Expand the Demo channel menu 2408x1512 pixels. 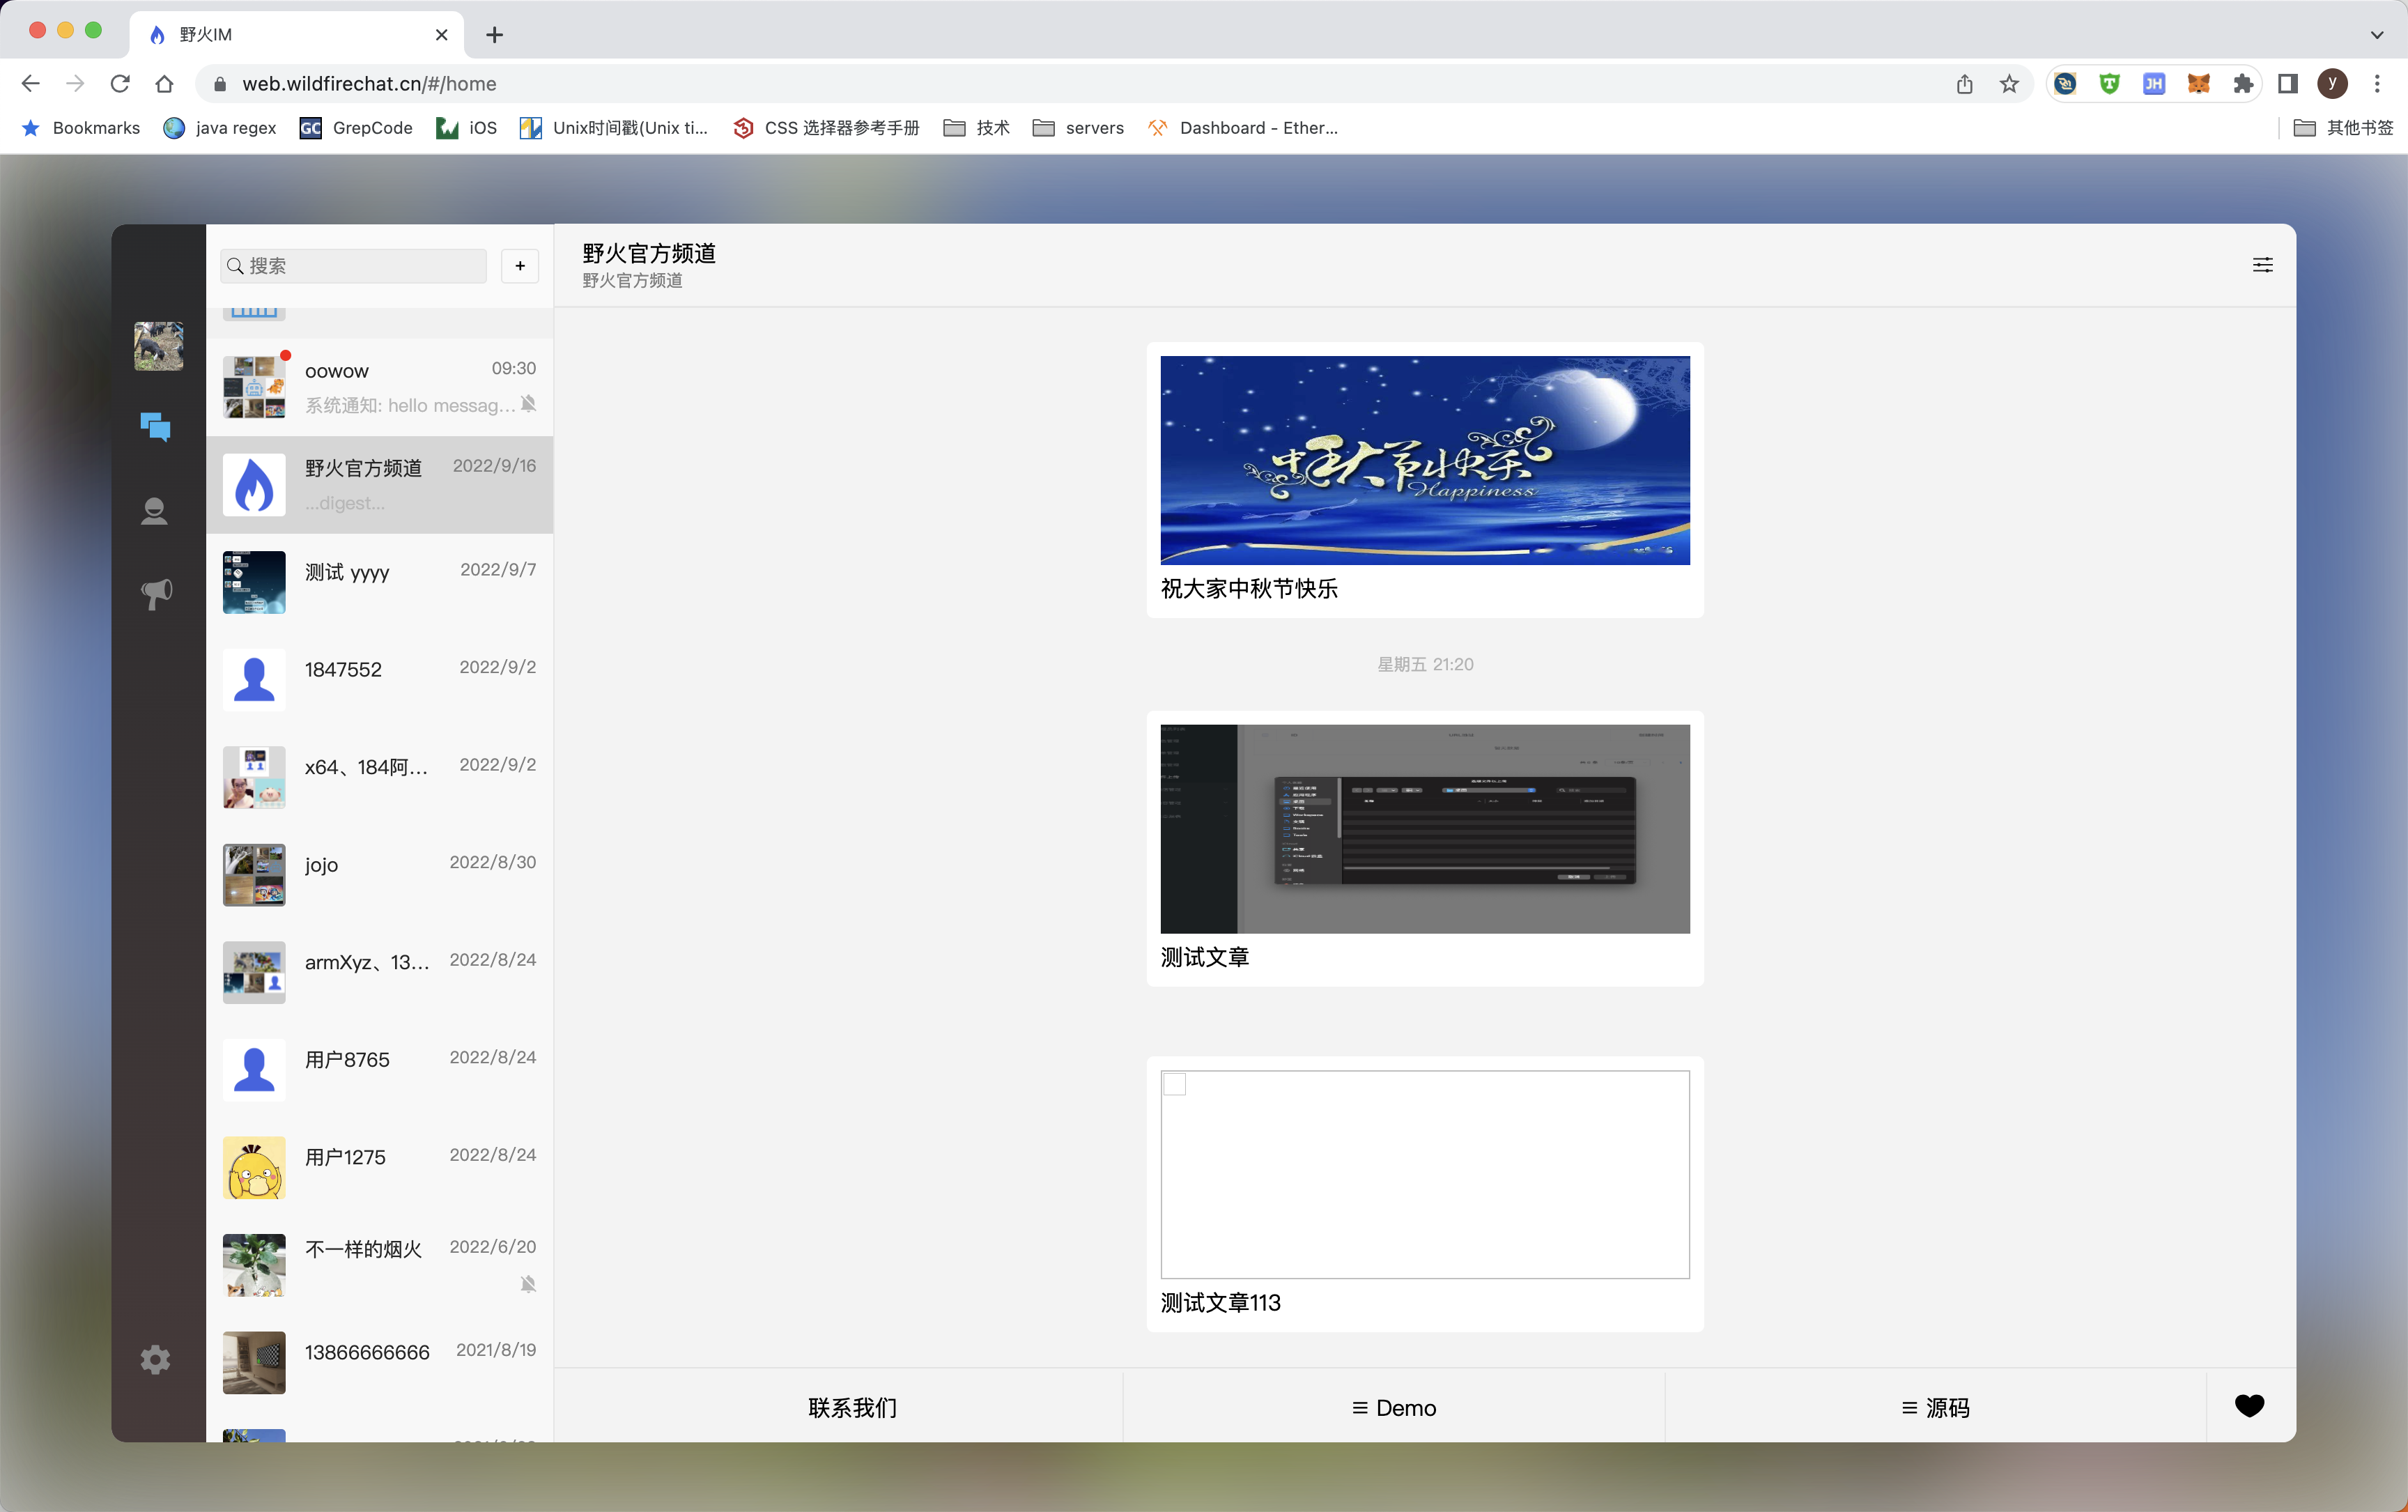coord(1394,1407)
